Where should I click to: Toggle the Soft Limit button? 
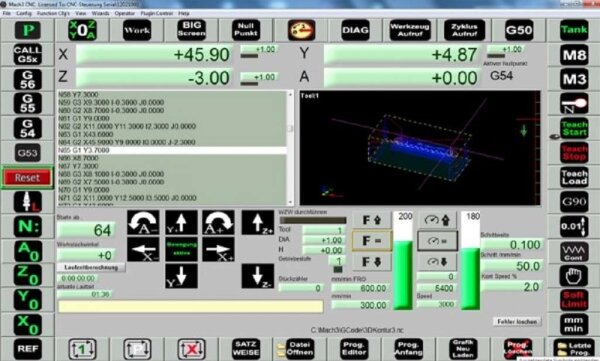click(574, 300)
